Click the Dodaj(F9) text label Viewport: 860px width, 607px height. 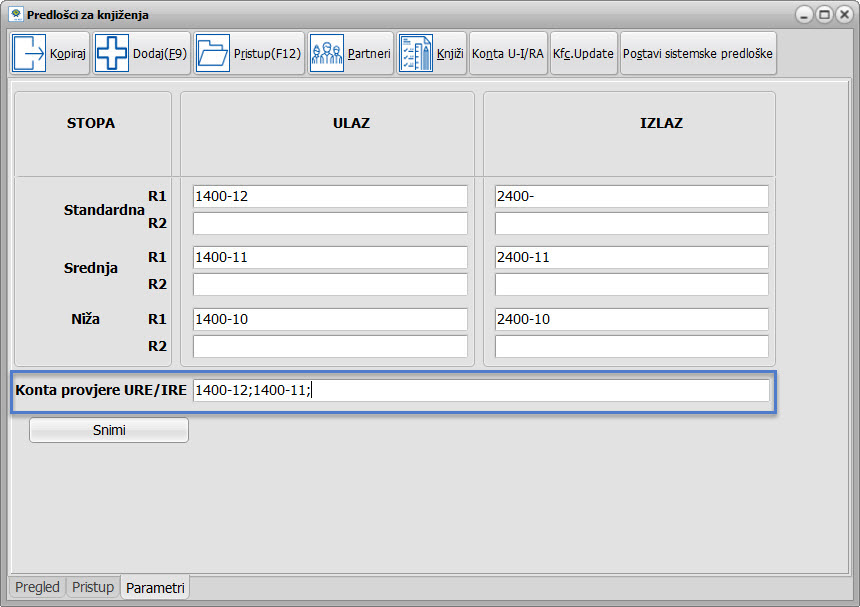pos(160,54)
